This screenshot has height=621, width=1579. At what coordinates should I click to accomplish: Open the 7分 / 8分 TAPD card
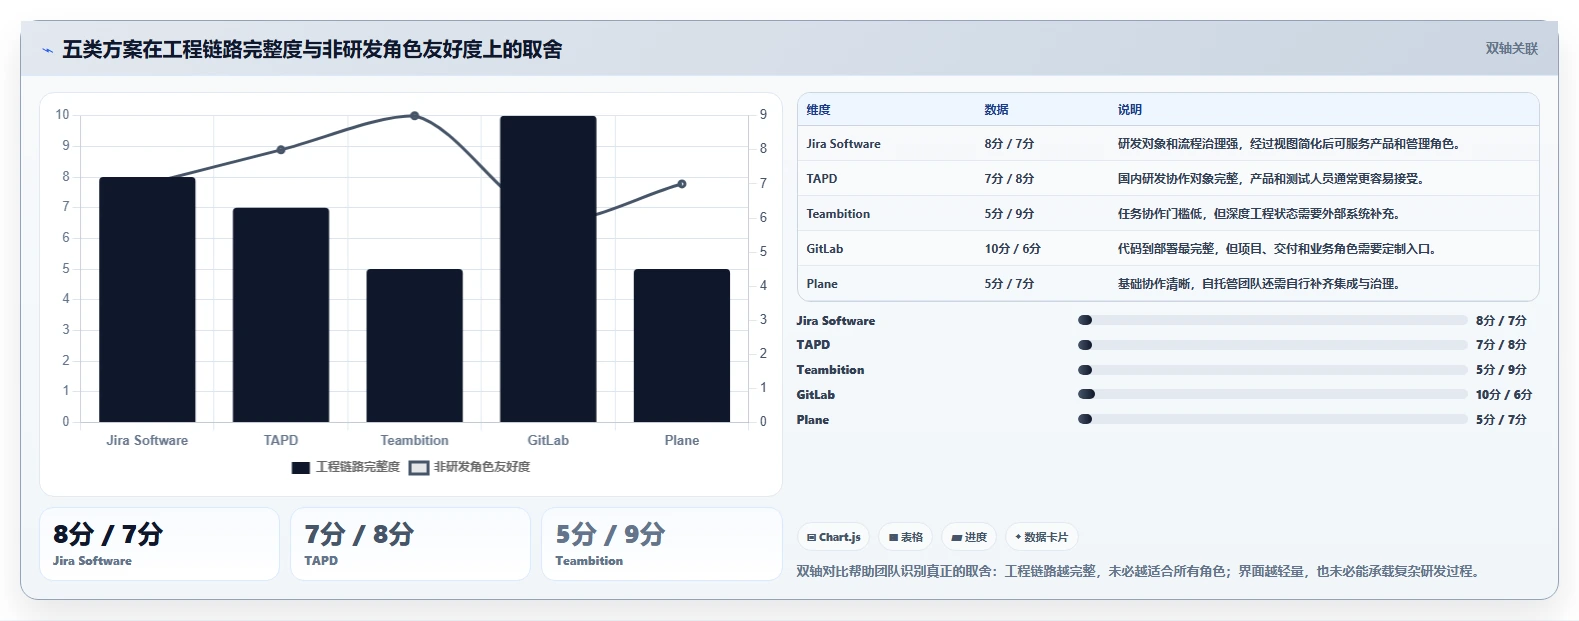pyautogui.click(x=410, y=544)
